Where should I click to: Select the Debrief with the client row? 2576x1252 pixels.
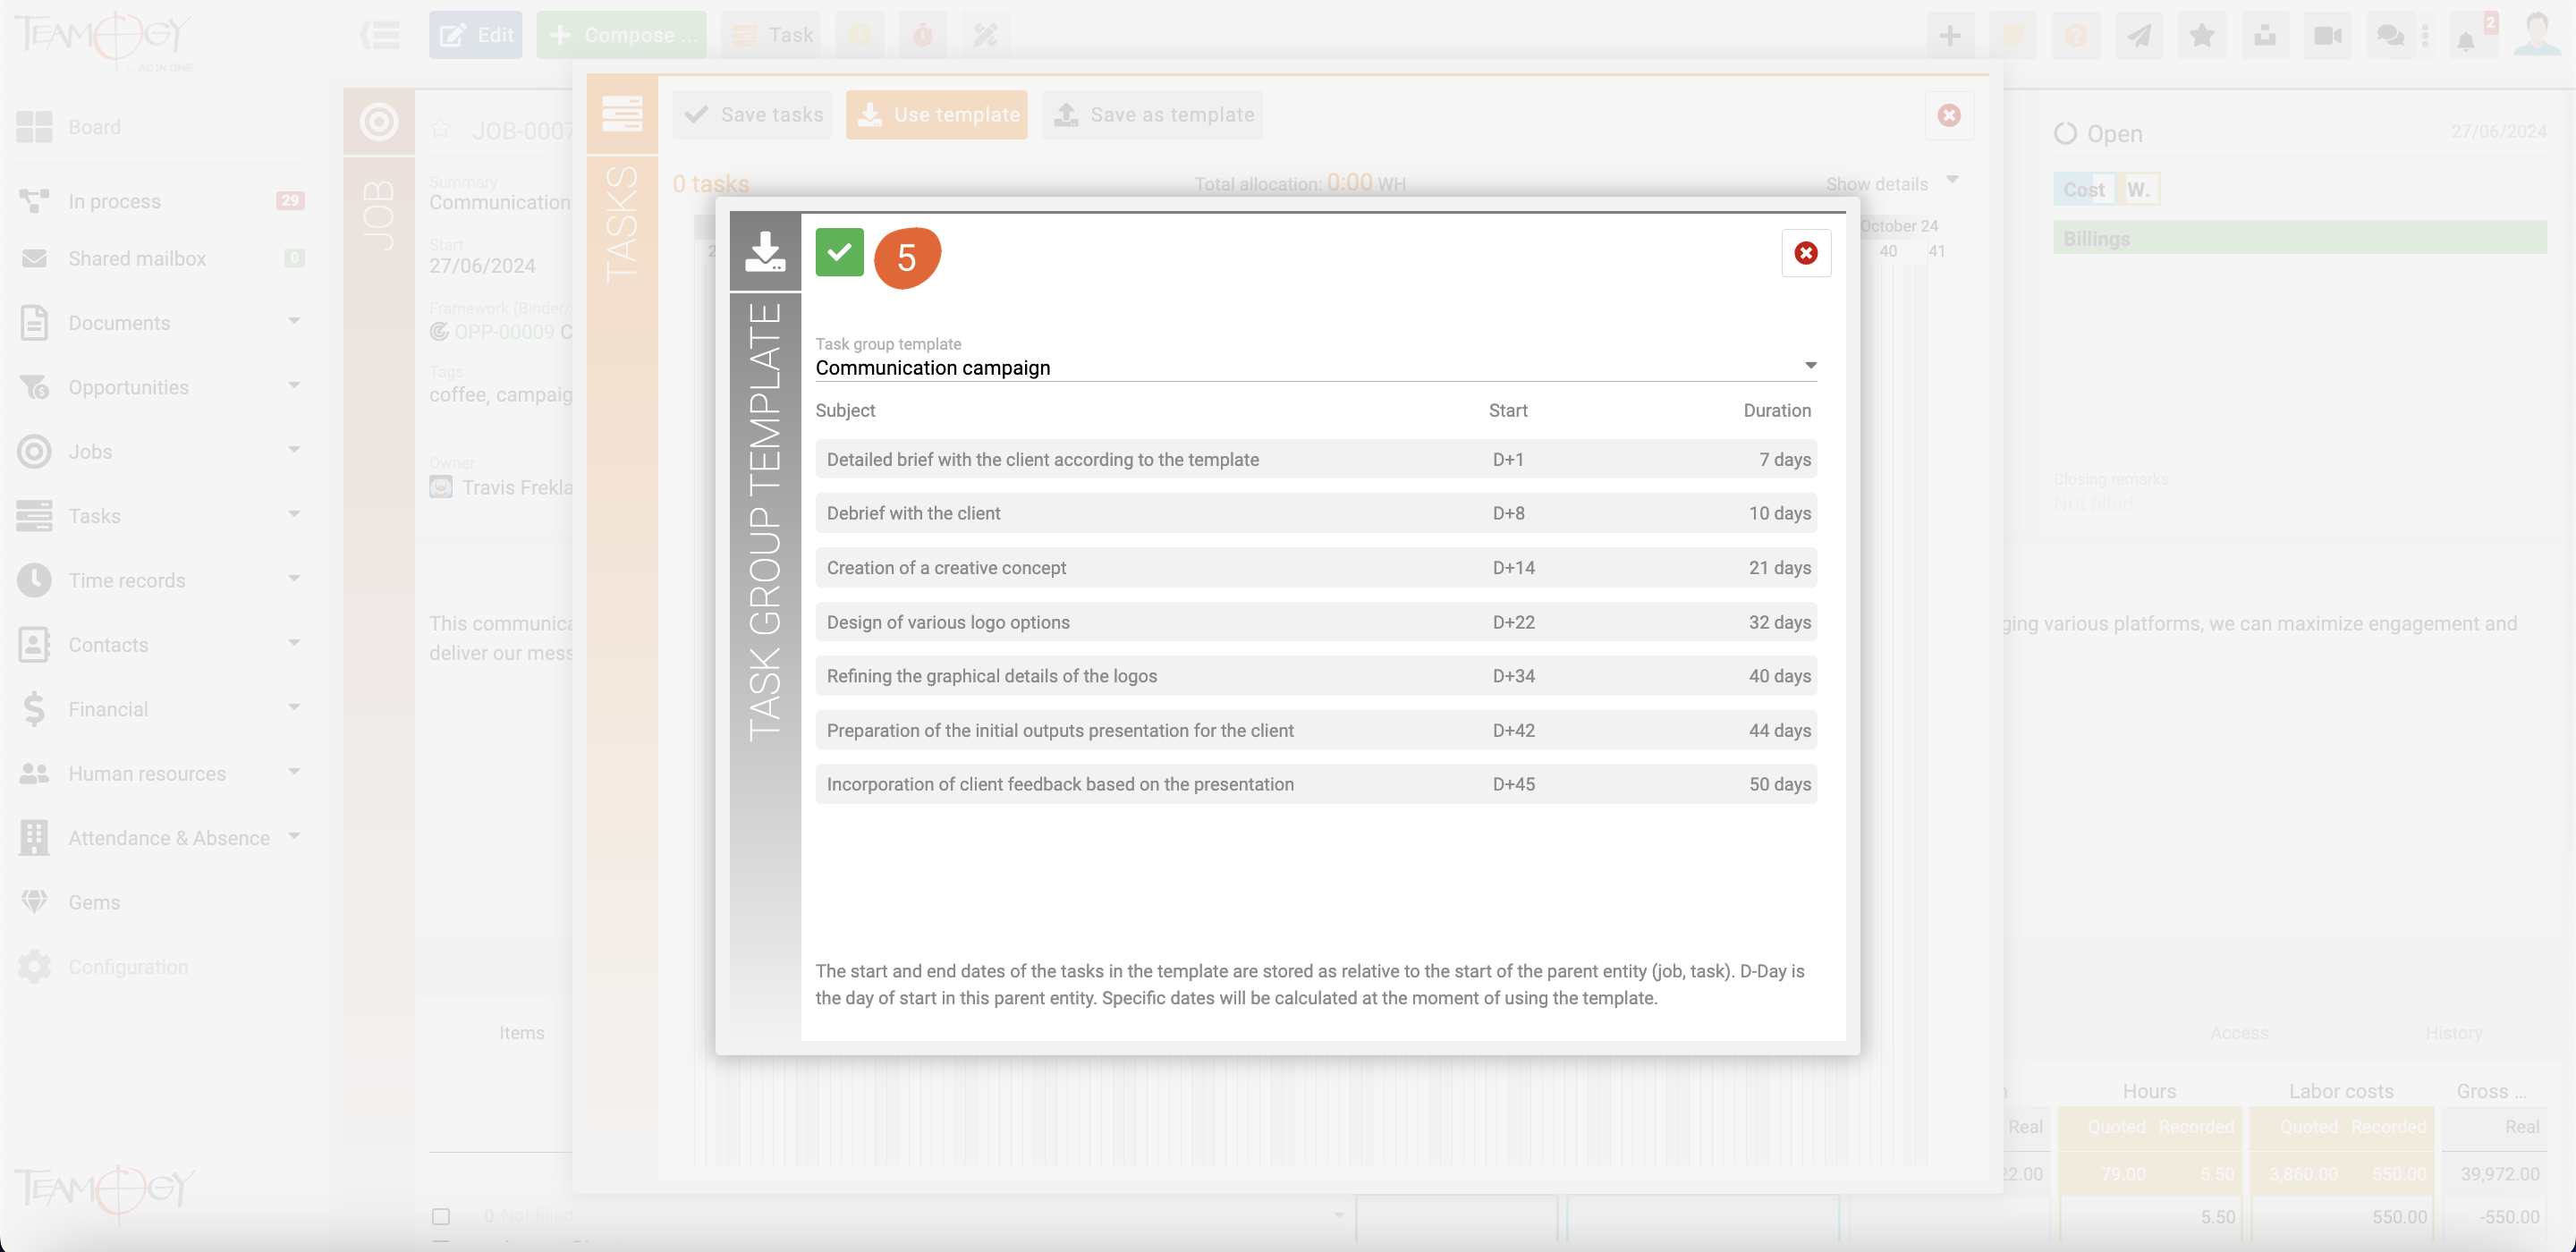click(x=1315, y=513)
